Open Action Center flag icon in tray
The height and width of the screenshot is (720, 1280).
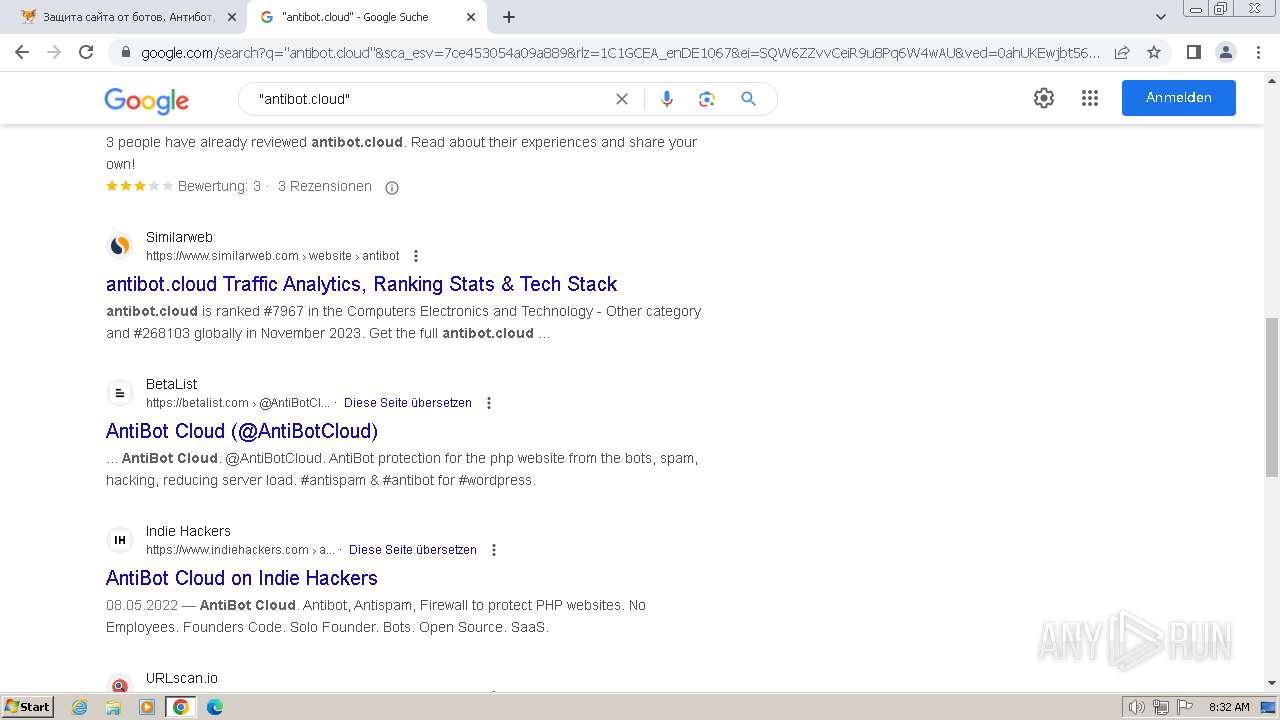1185,707
